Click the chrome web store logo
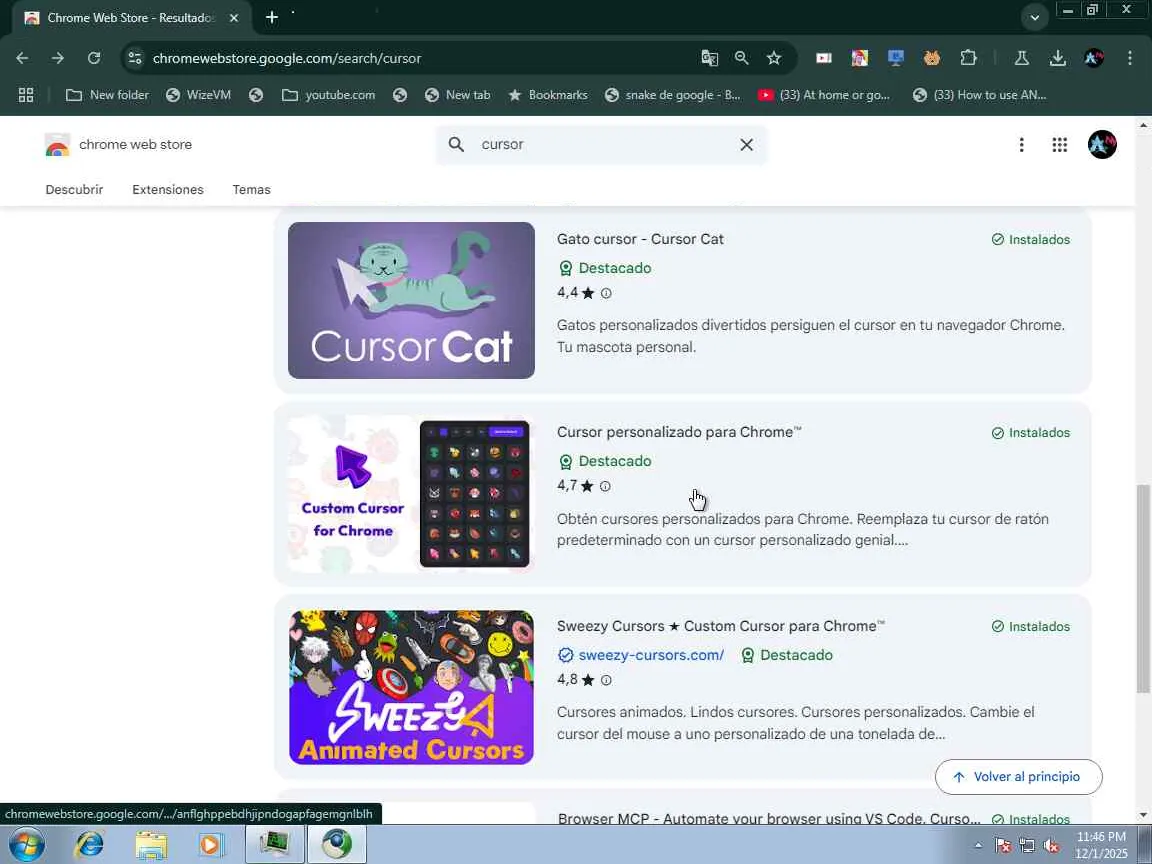This screenshot has height=864, width=1152. [118, 145]
